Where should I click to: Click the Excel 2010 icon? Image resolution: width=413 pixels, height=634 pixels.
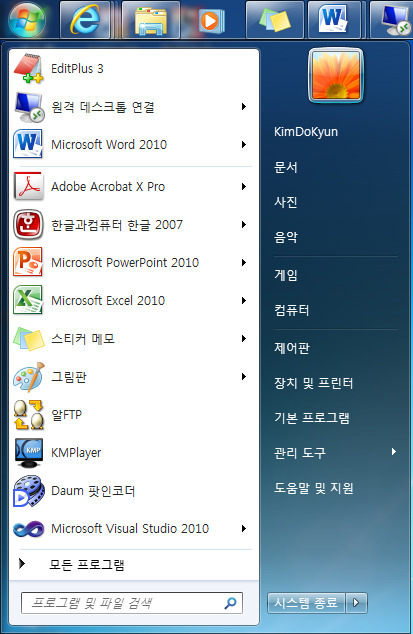[x=28, y=300]
